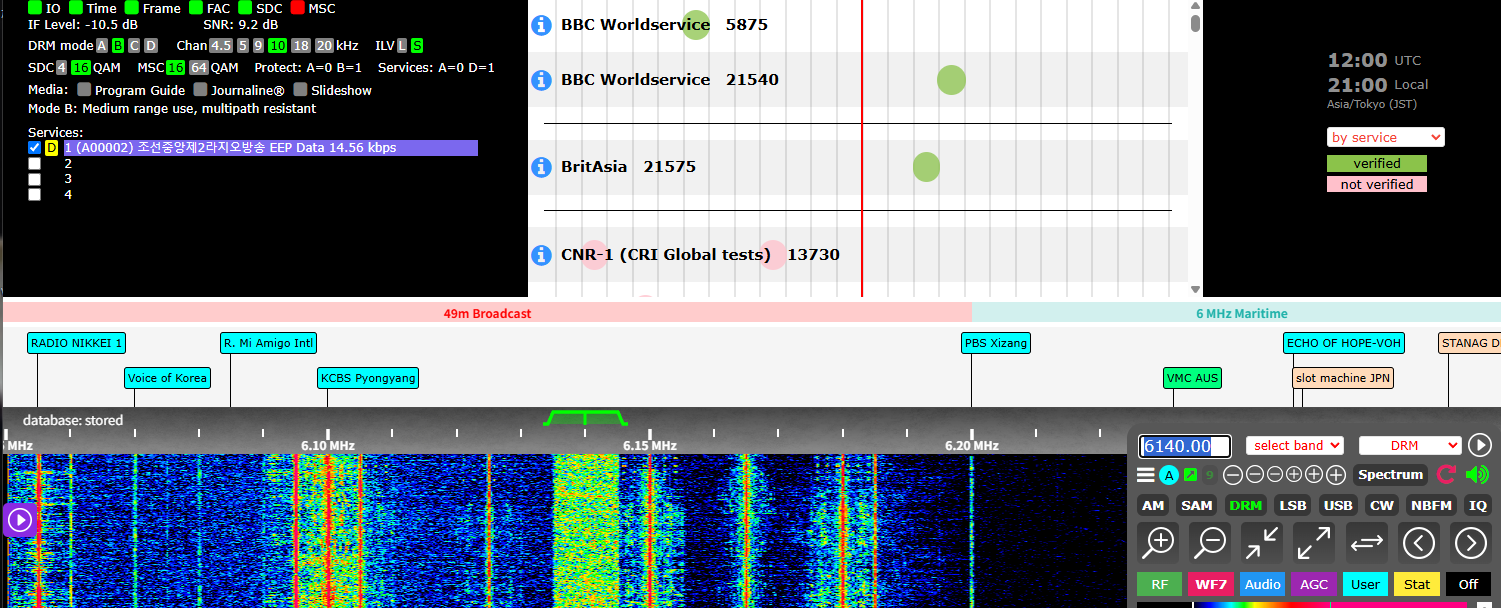Click the red circular arrow icon
This screenshot has height=608, width=1501.
(1446, 475)
